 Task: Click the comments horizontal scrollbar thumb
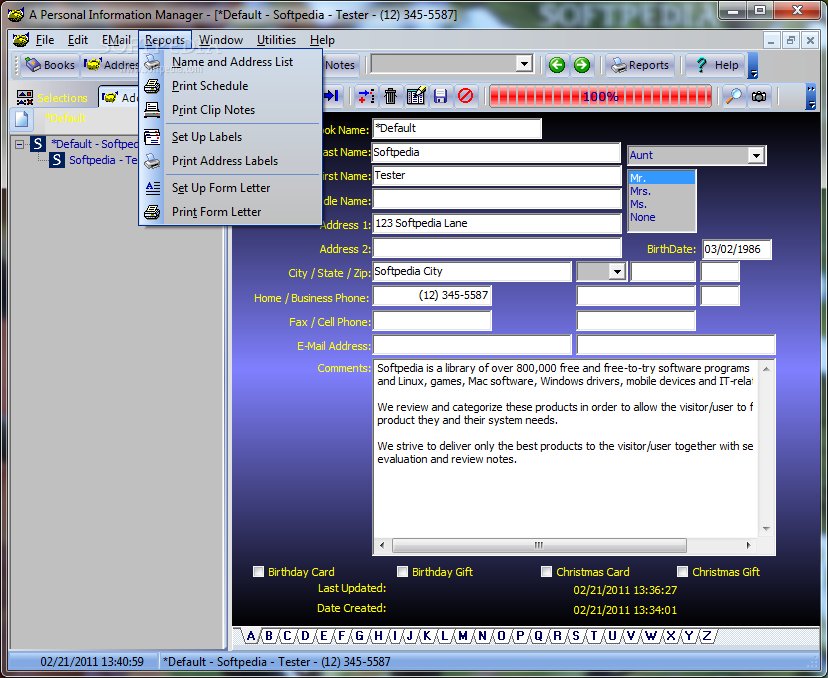coord(539,545)
